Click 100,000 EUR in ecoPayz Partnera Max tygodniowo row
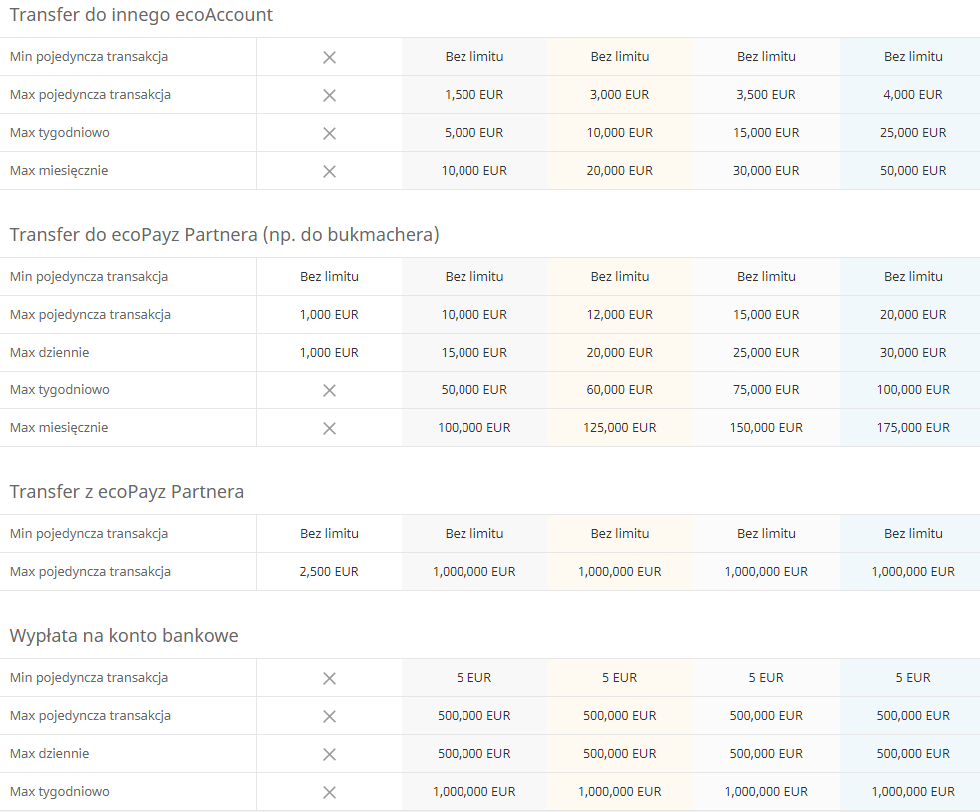Image resolution: width=980 pixels, height=812 pixels. 913,390
